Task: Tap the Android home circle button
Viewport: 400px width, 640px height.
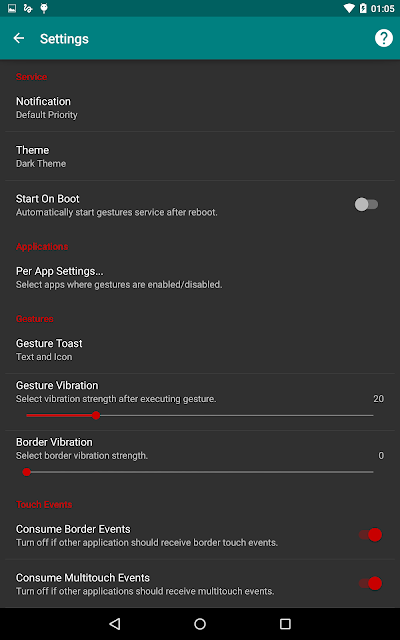Action: [x=200, y=623]
